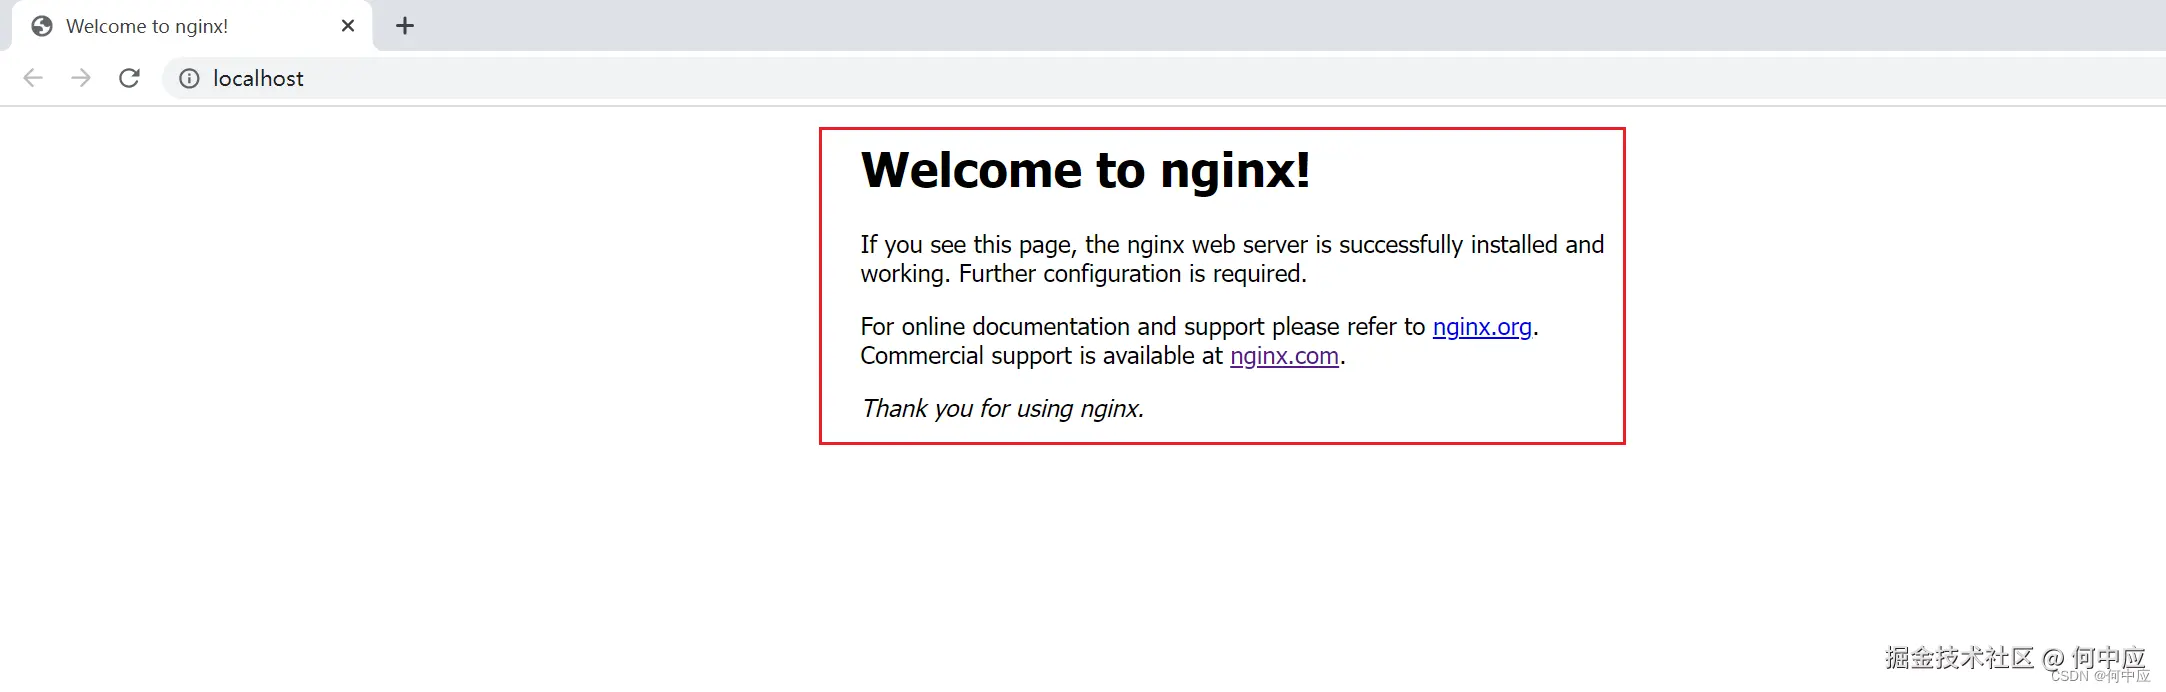The width and height of the screenshot is (2166, 692).
Task: Click the Welcome to nginx! heading
Action: [x=1085, y=170]
